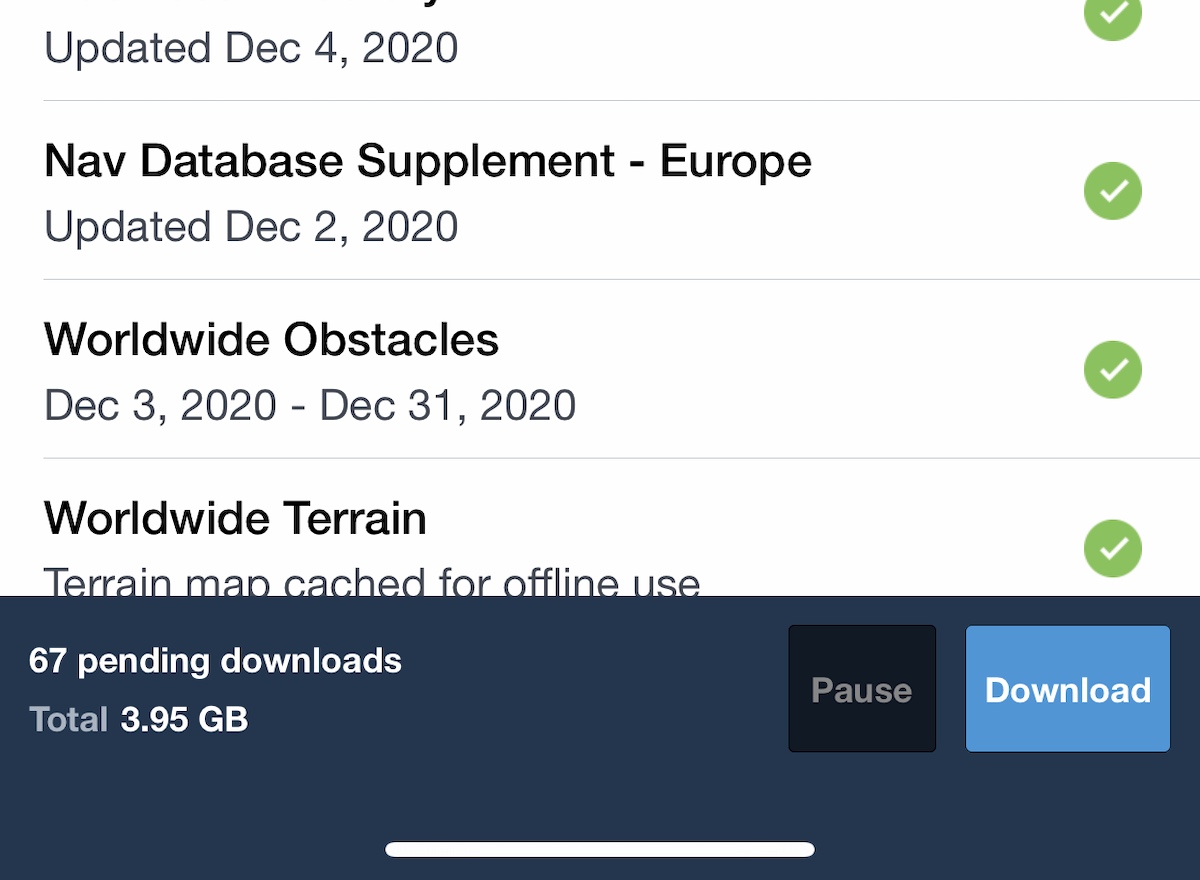Tap the number 67 in pending downloads
The height and width of the screenshot is (880, 1200).
(x=47, y=661)
